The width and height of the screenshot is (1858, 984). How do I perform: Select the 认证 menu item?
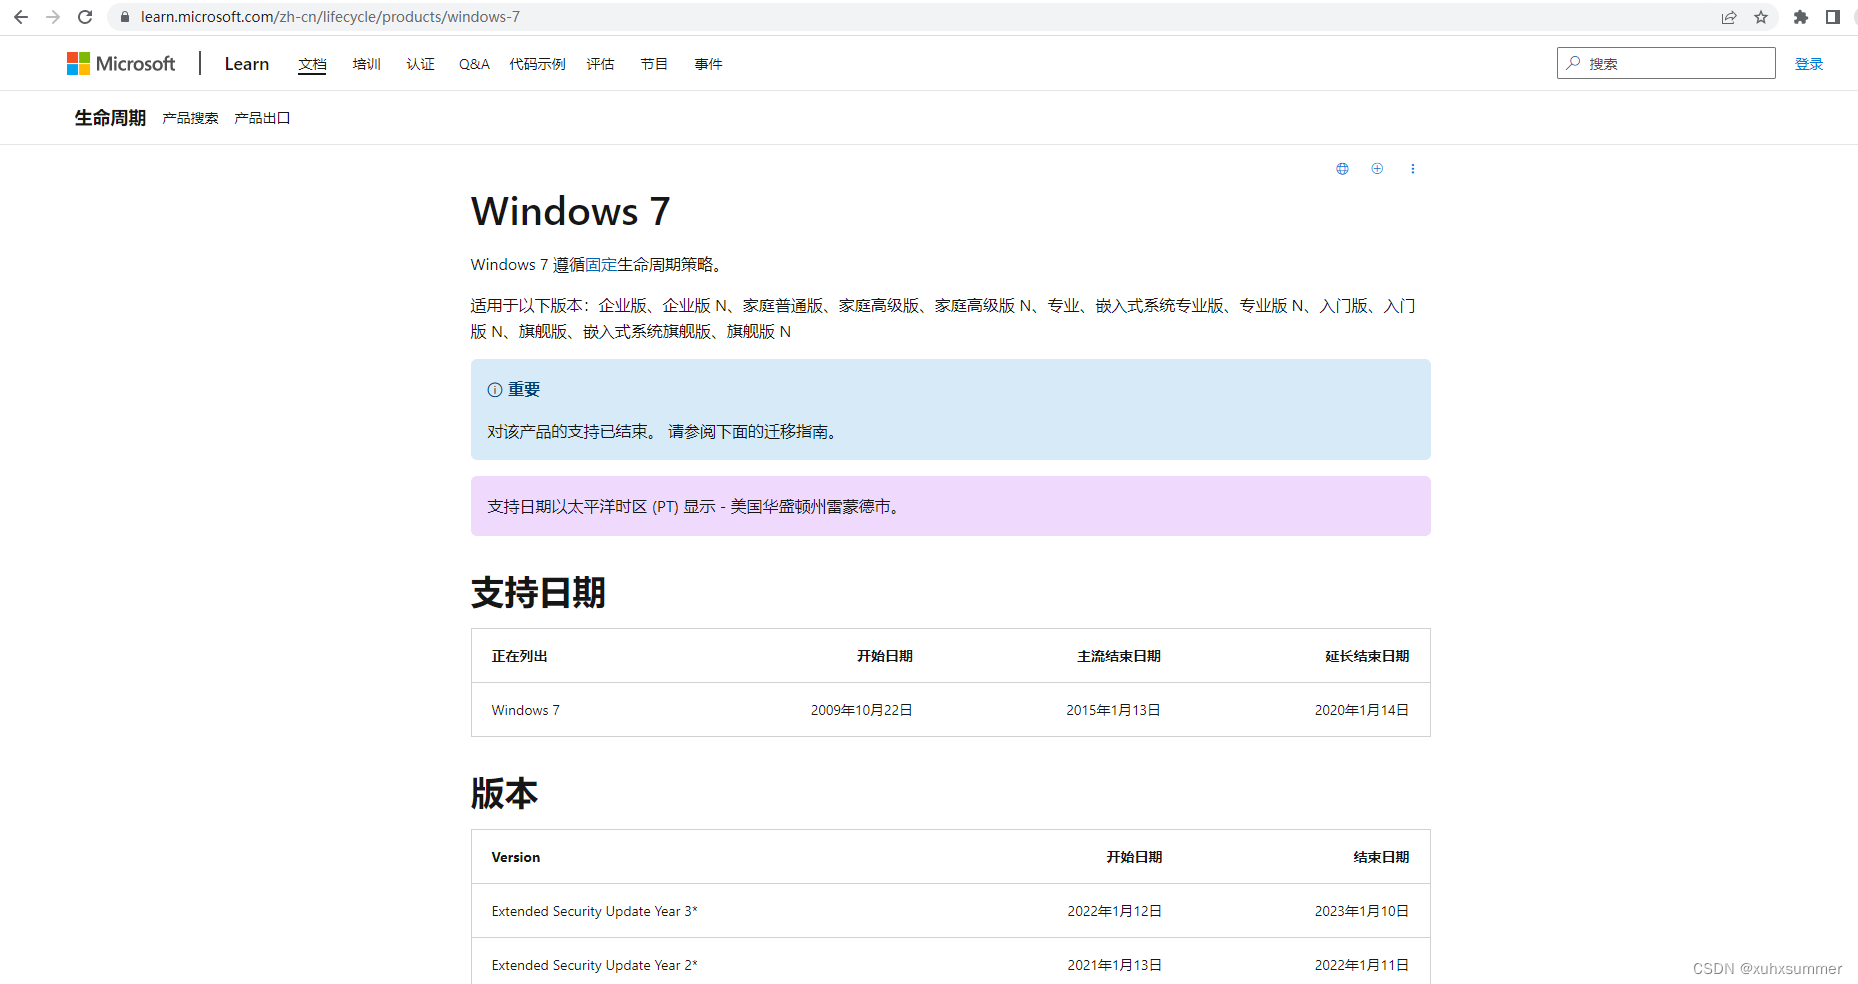[420, 64]
